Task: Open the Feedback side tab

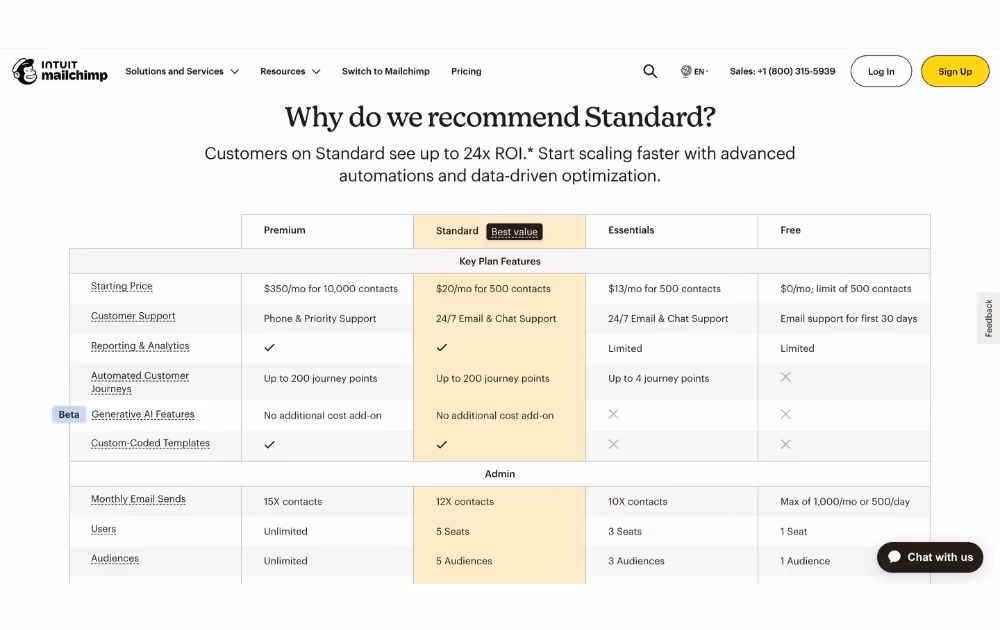Action: point(989,318)
